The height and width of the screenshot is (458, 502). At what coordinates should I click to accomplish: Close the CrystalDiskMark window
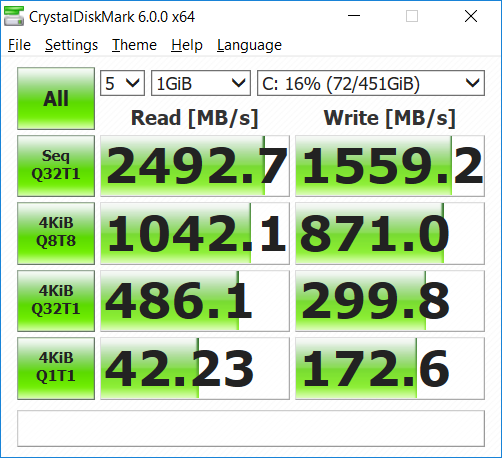471,16
